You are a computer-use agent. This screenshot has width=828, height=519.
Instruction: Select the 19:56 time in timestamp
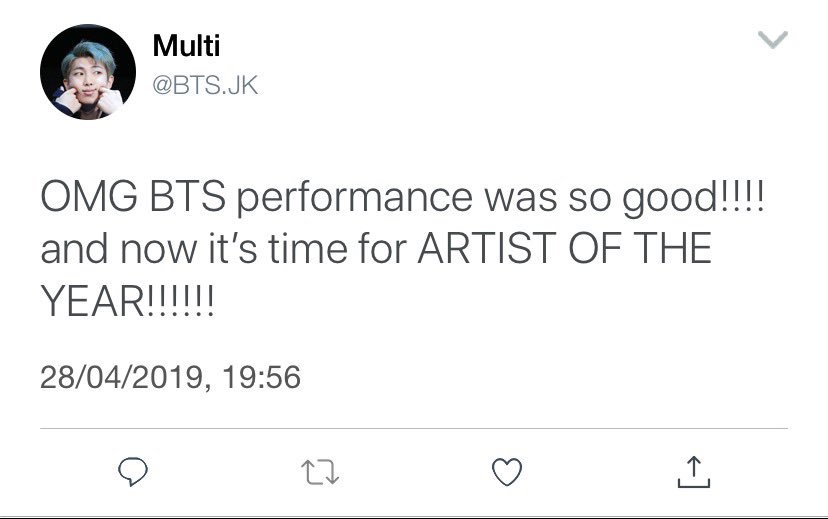point(261,377)
